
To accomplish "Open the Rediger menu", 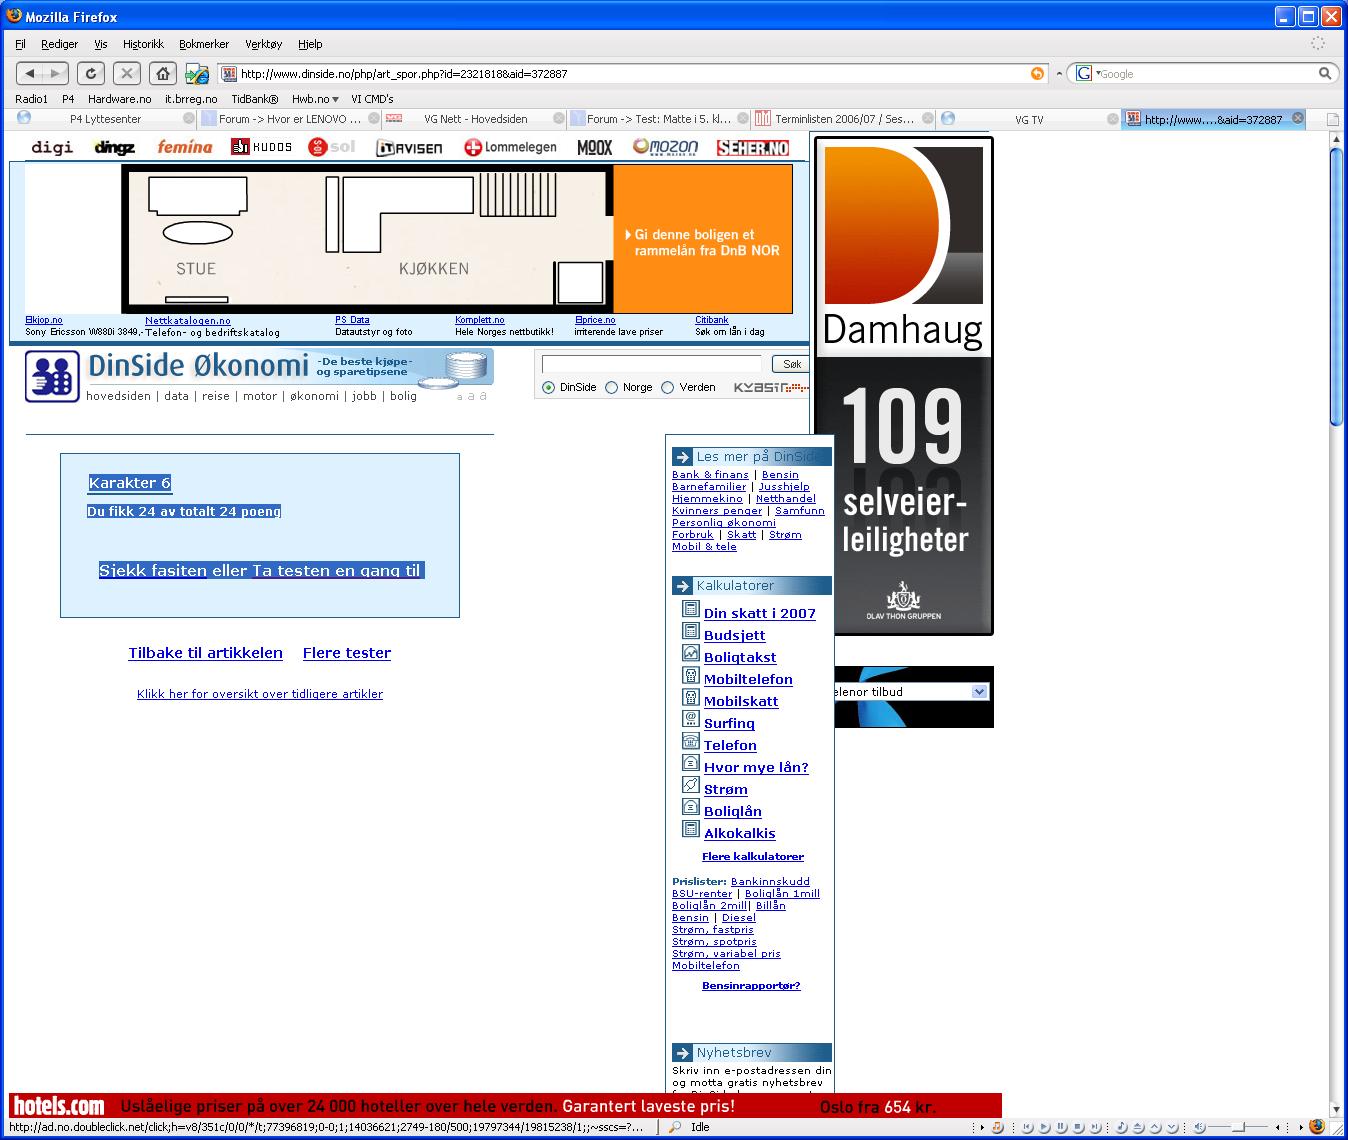I will coord(59,44).
